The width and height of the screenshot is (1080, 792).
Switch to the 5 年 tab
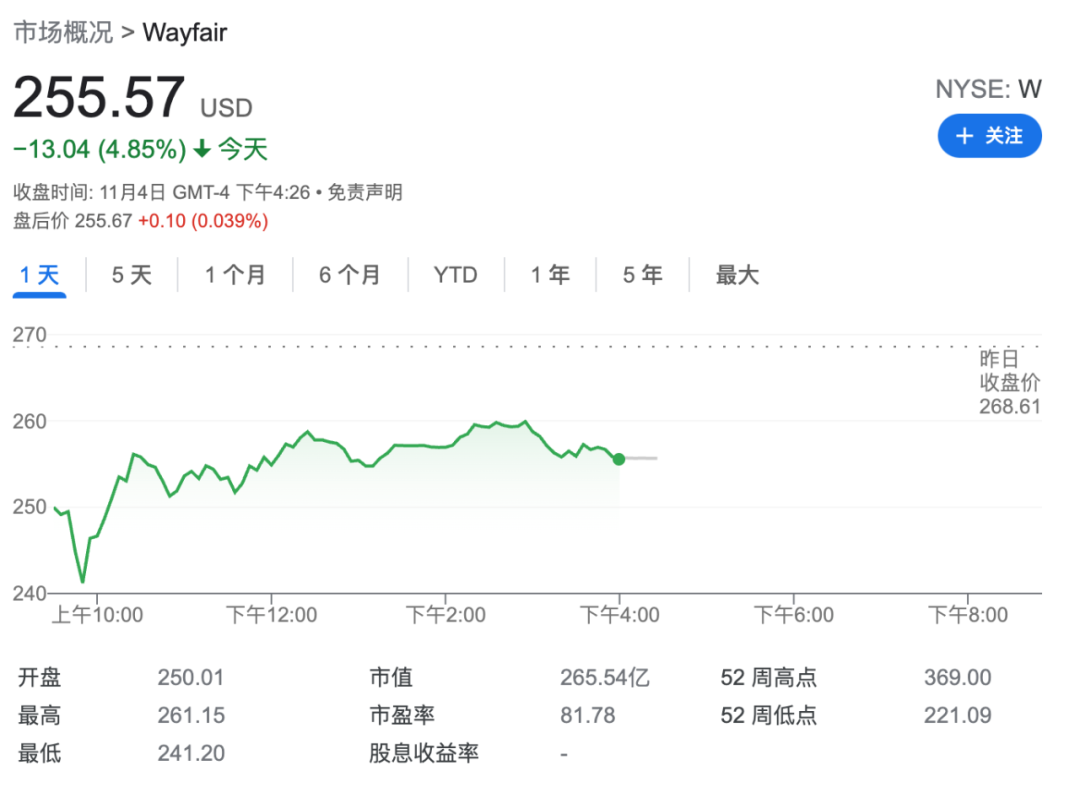click(642, 275)
